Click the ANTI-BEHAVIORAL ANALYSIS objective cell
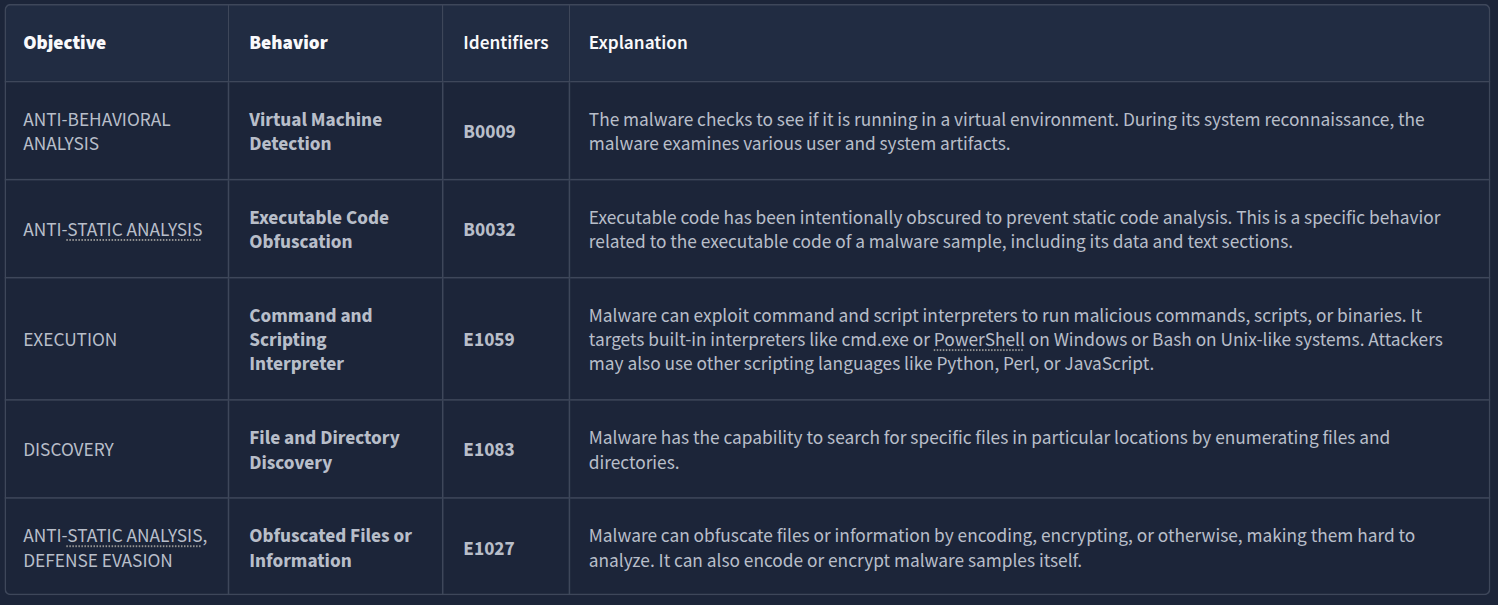 coord(96,131)
